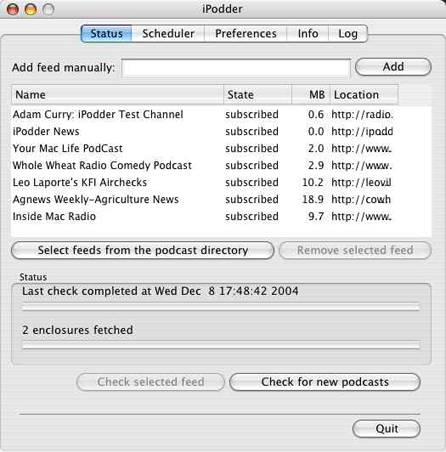Select Whole Wheat Radio Comedy Podcast feed
Image resolution: width=446 pixels, height=452 pixels.
coord(221,165)
